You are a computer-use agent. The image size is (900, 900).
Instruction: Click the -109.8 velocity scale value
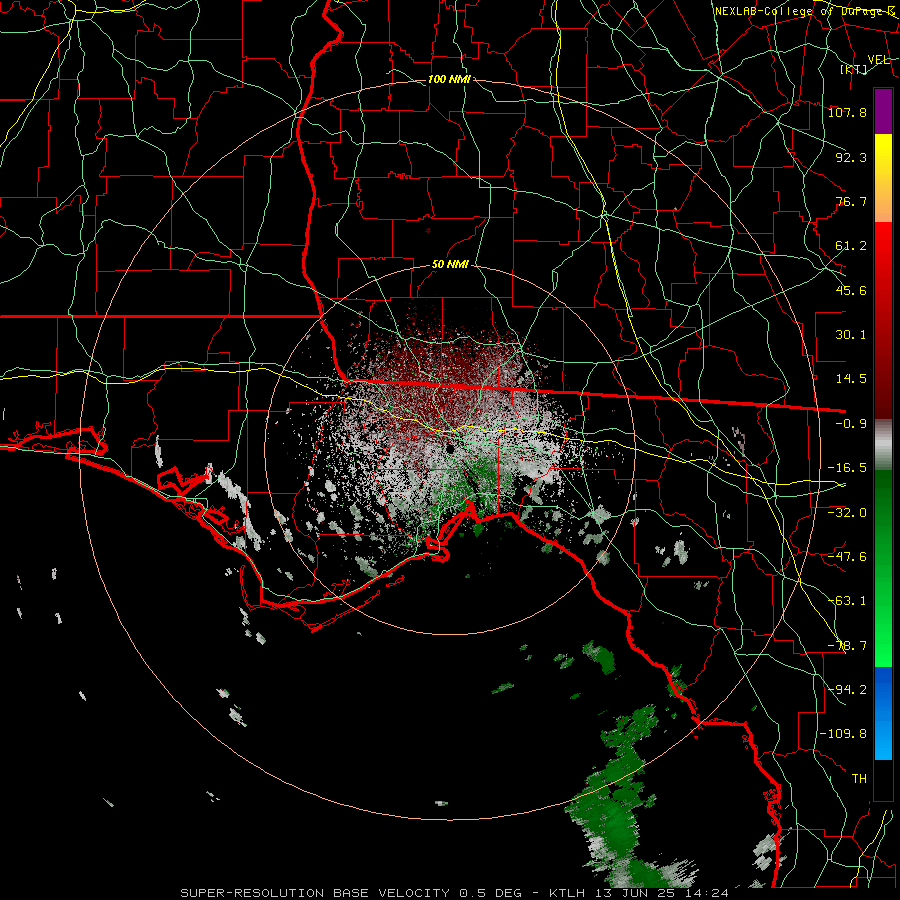click(844, 734)
